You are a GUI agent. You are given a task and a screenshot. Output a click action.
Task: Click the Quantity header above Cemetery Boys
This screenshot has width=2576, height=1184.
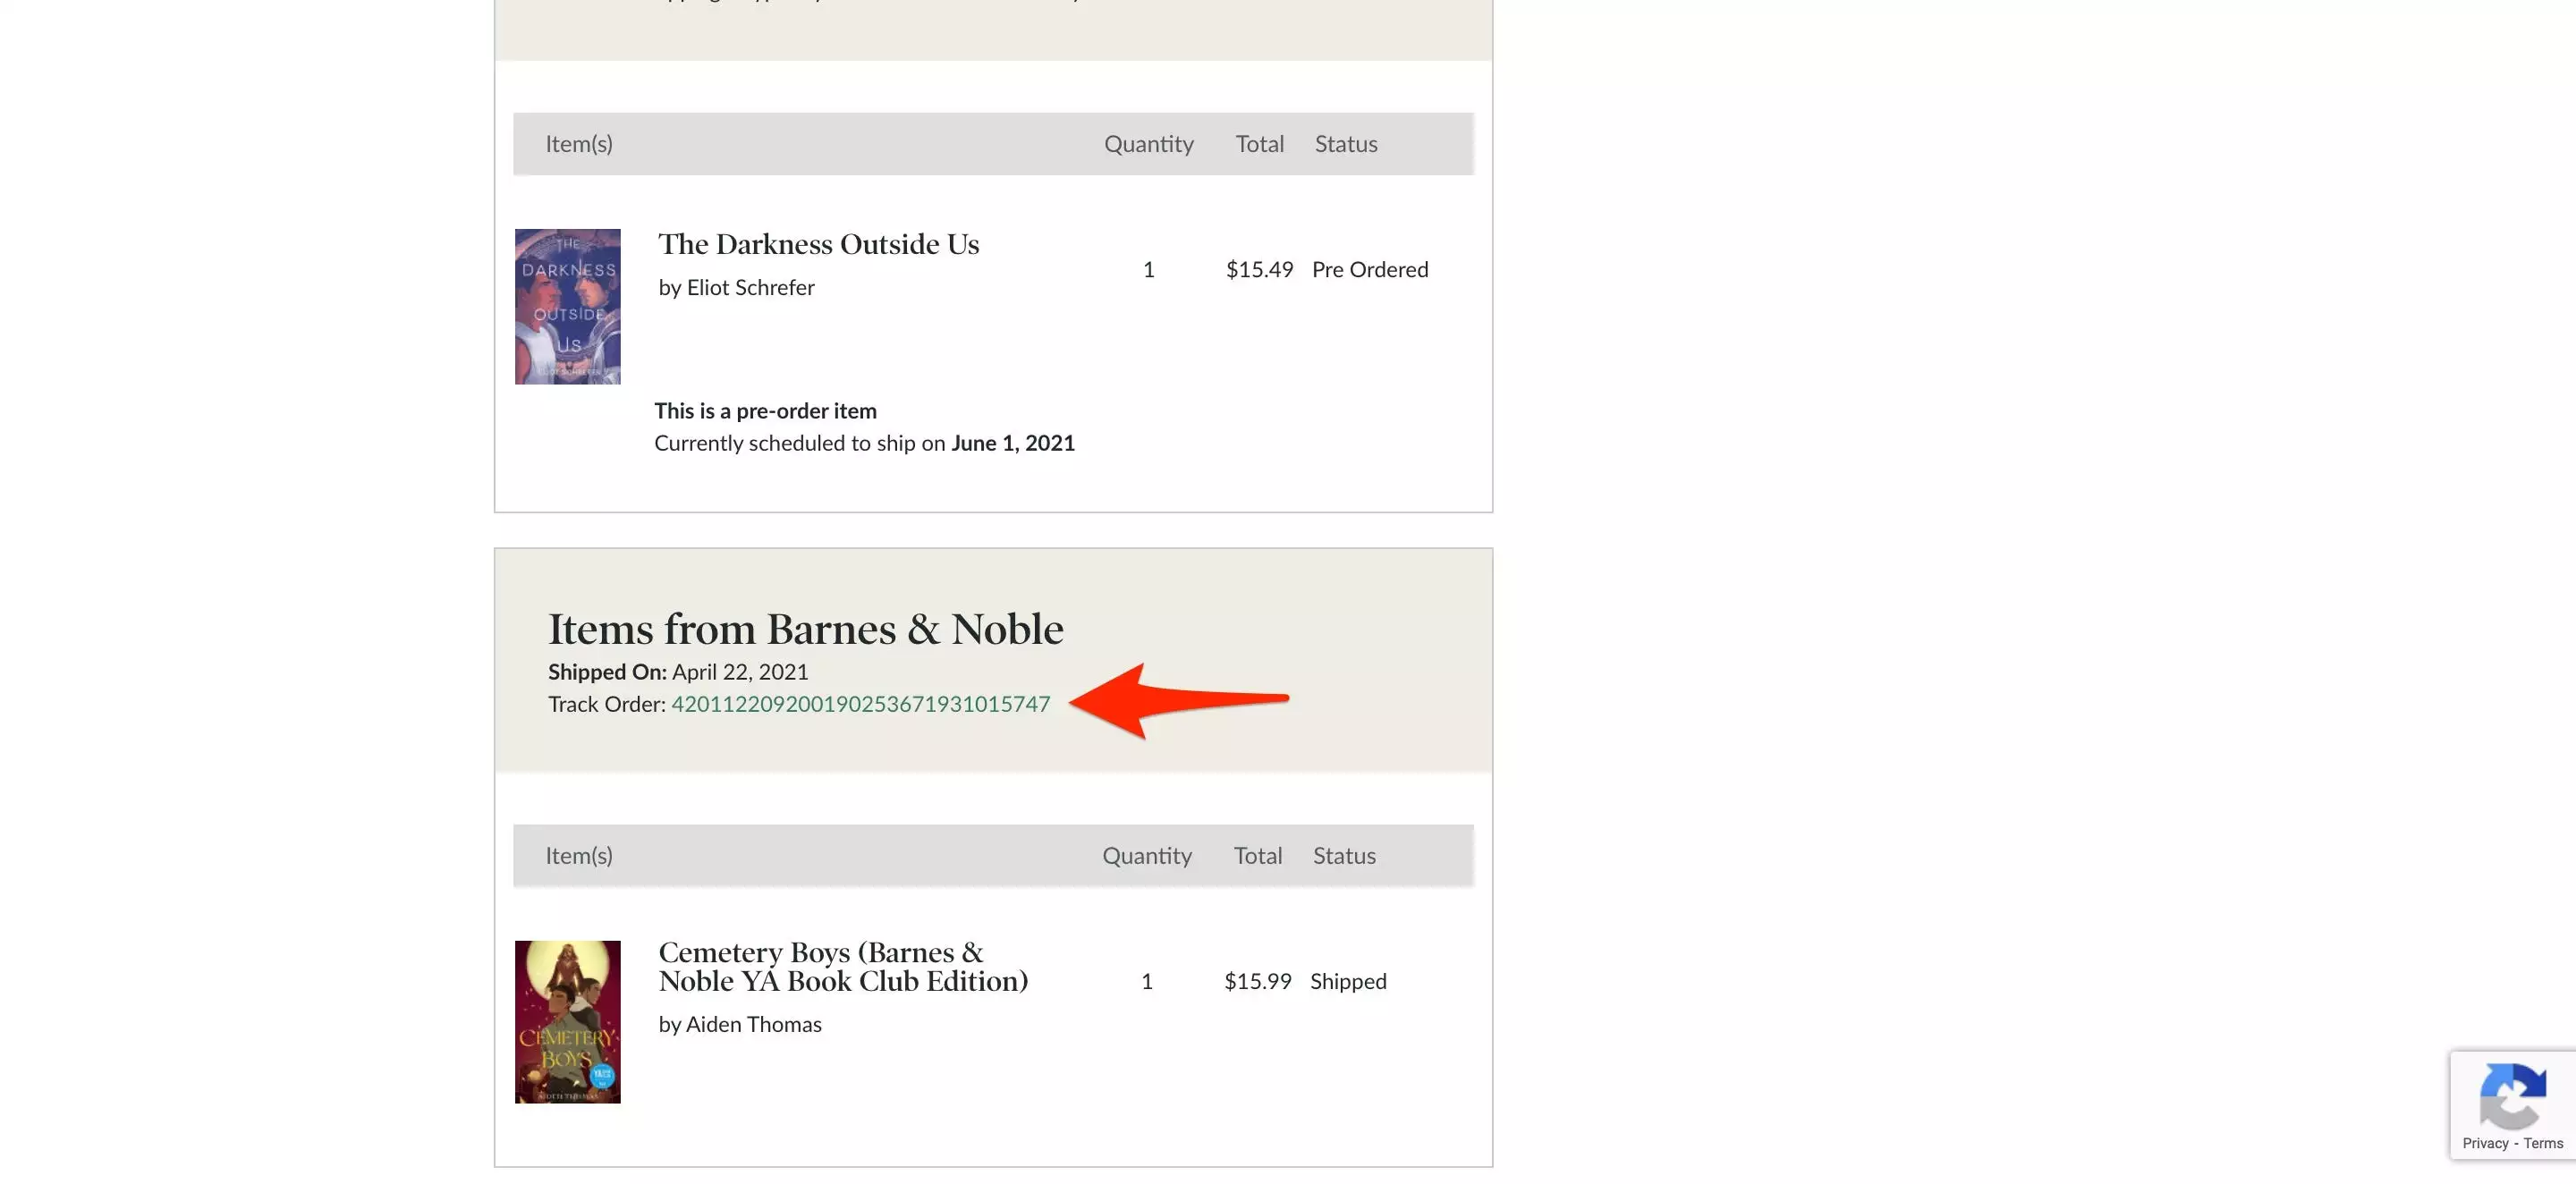1147,856
